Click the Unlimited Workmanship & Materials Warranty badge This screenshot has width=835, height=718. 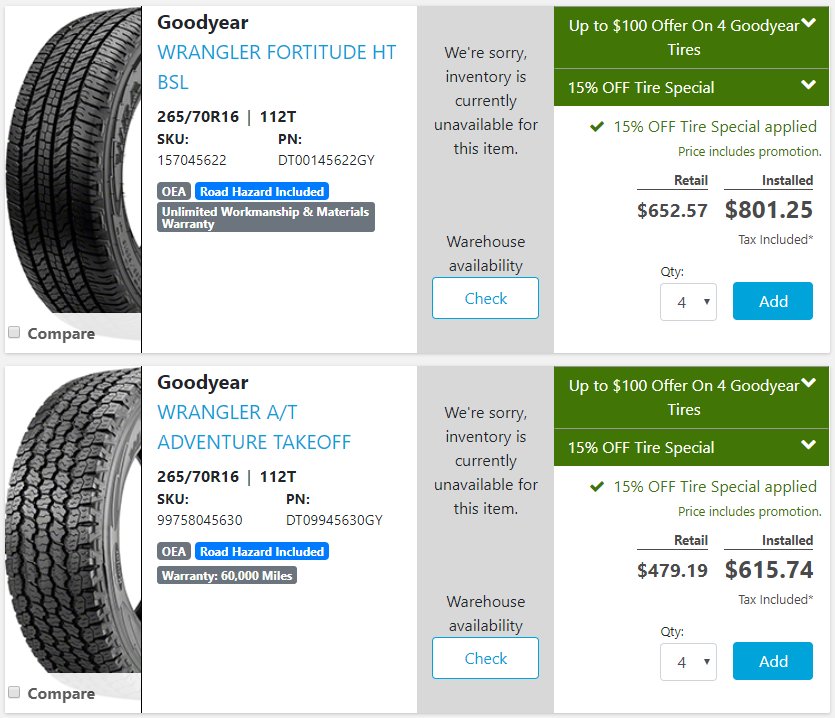tap(266, 217)
